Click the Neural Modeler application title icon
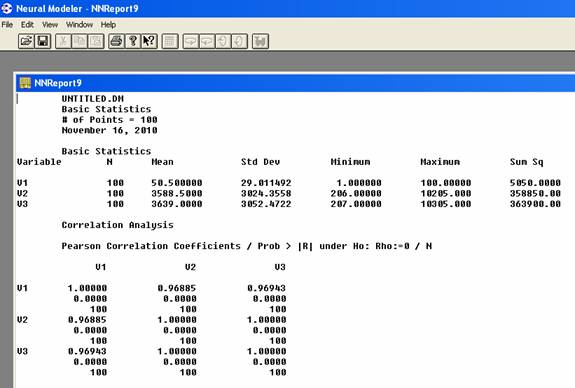Viewport: 575px width, 388px height. tap(7, 8)
